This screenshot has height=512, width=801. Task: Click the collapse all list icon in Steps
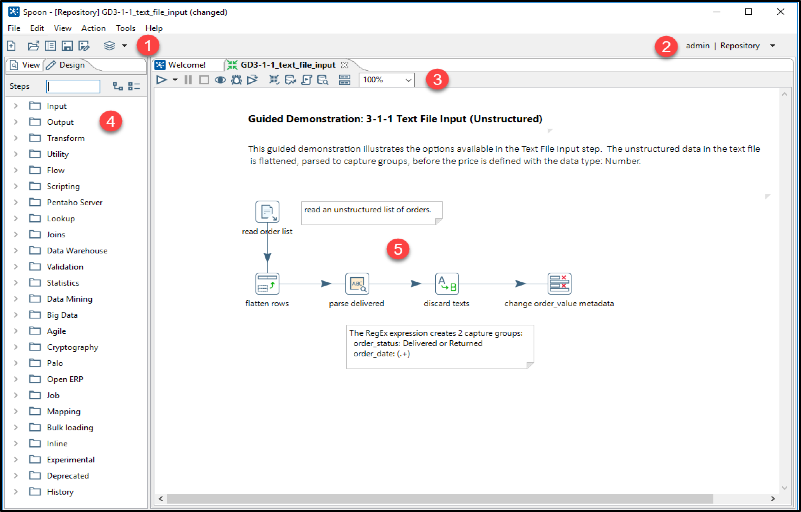pyautogui.click(x=134, y=86)
